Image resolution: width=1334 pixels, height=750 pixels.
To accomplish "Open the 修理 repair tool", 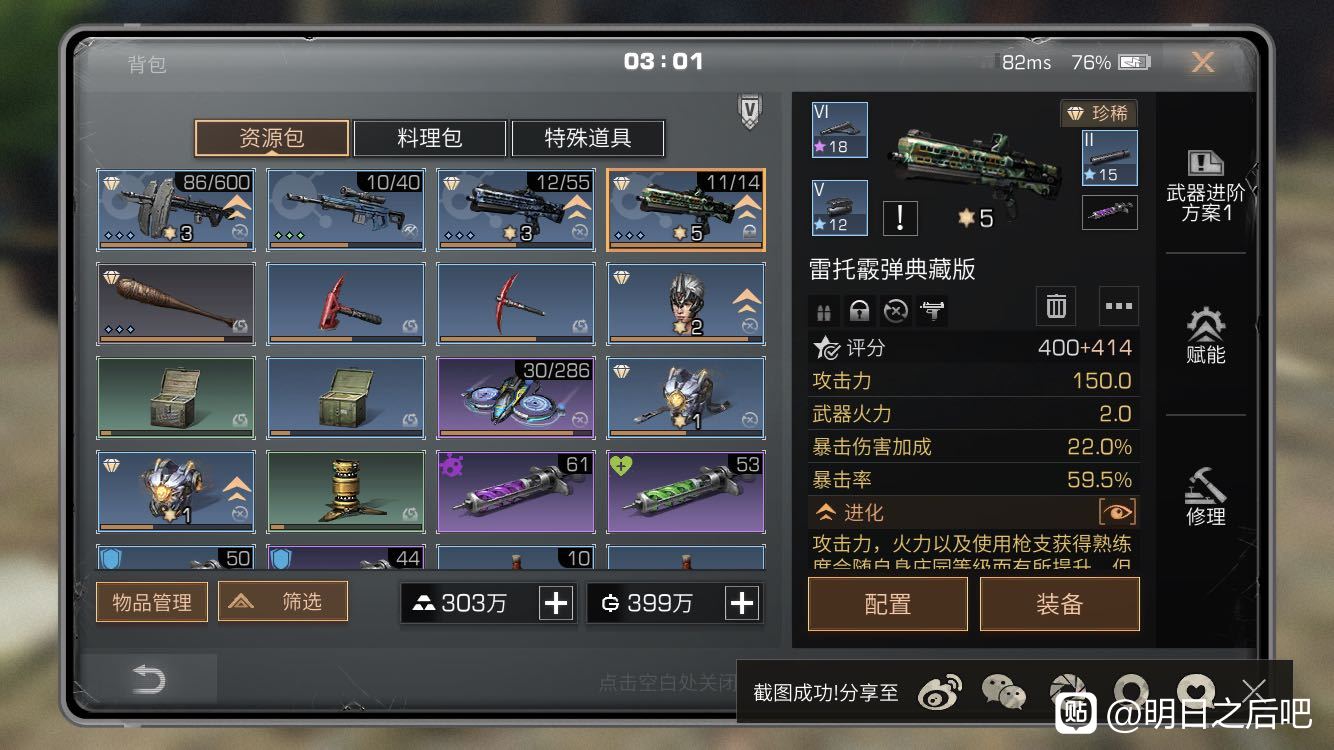I will pos(1205,497).
